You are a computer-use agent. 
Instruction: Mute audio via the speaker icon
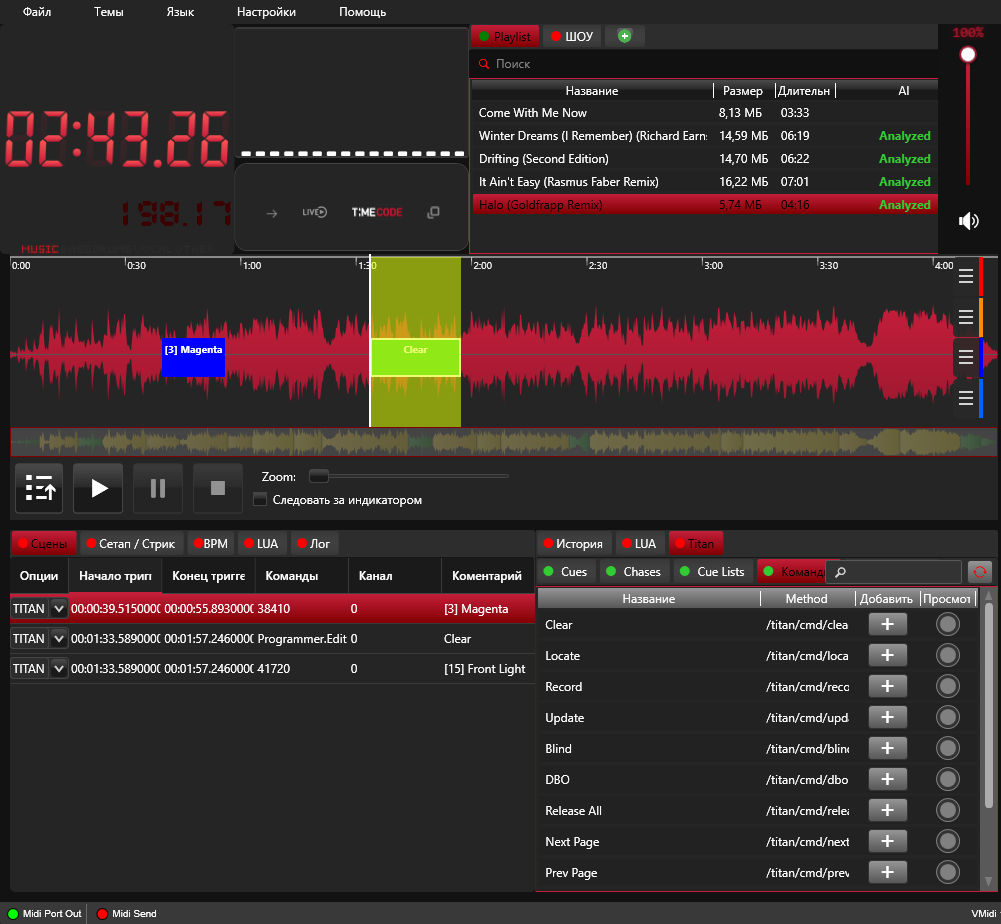tap(968, 221)
